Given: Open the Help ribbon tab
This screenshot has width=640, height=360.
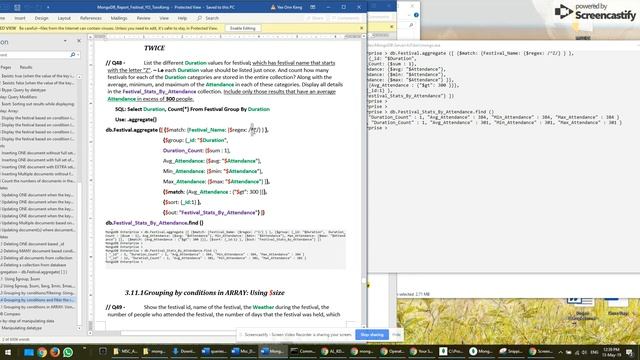Looking at the screenshot, I should tap(182, 18).
